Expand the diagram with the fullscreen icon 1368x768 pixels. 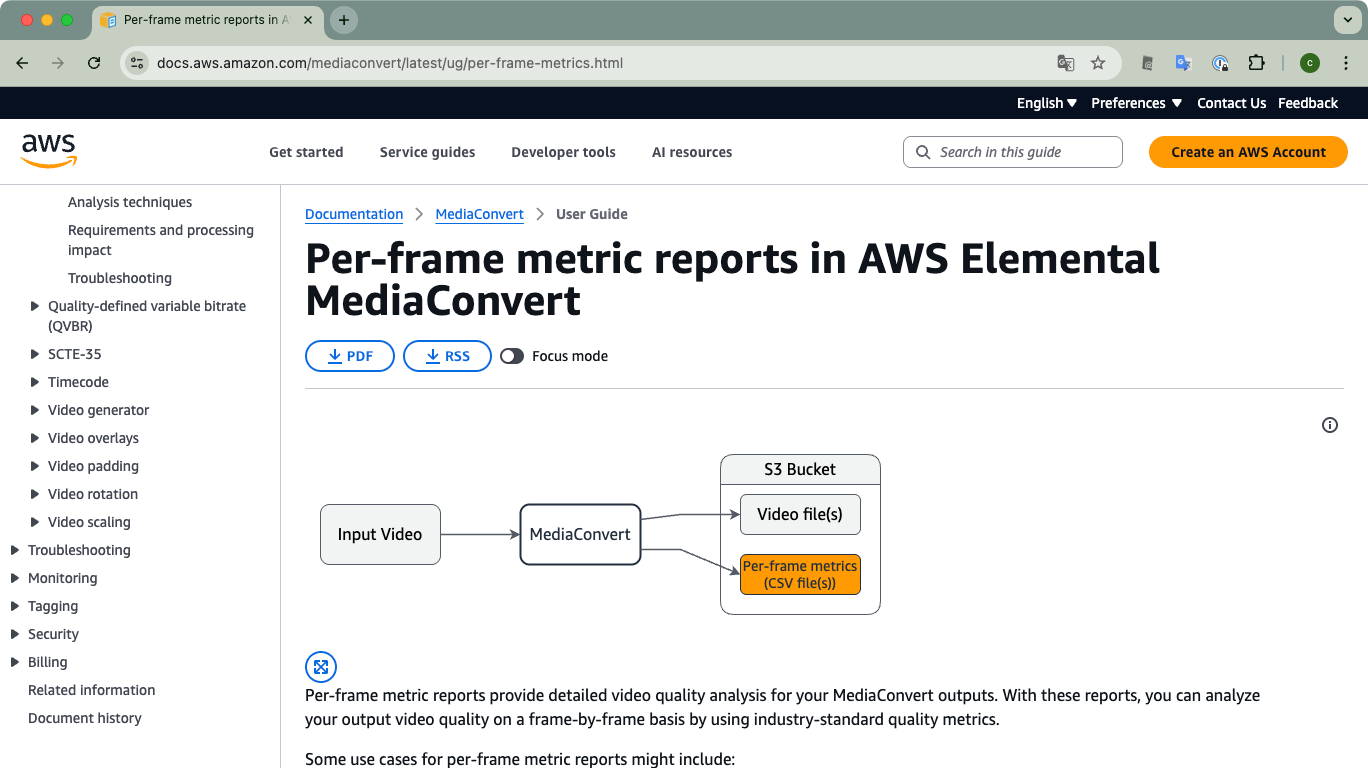321,667
